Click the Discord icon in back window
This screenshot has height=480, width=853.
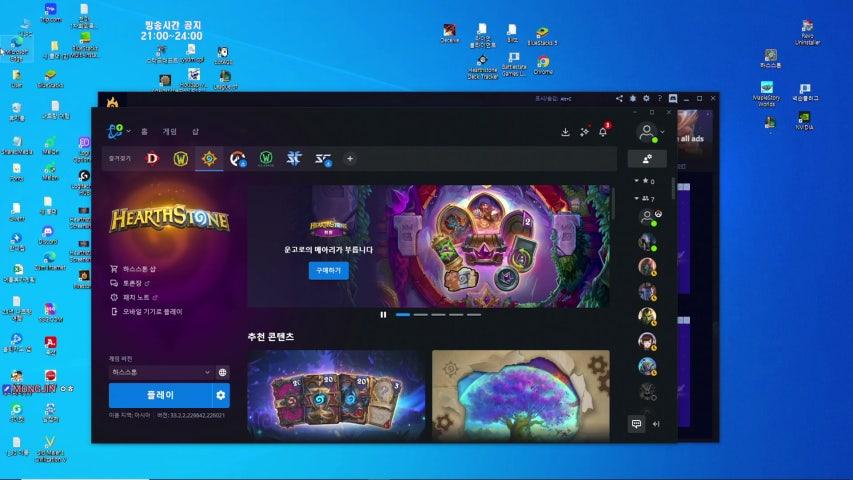673,99
